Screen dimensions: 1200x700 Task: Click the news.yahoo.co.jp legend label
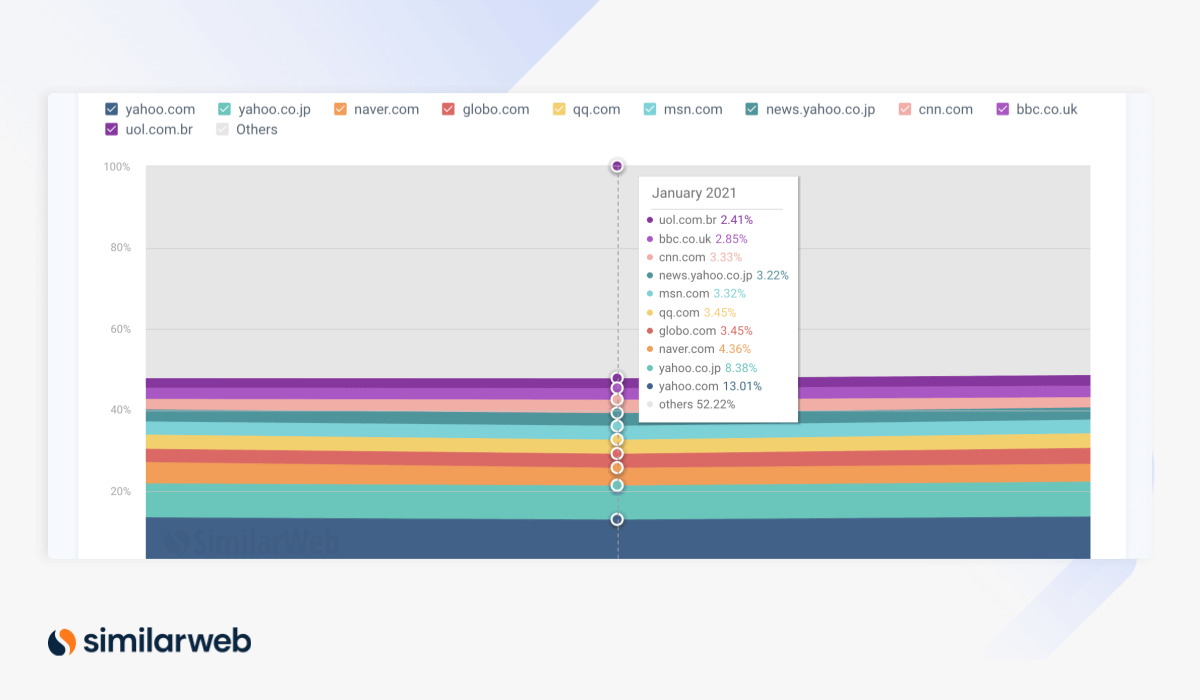tap(821, 109)
